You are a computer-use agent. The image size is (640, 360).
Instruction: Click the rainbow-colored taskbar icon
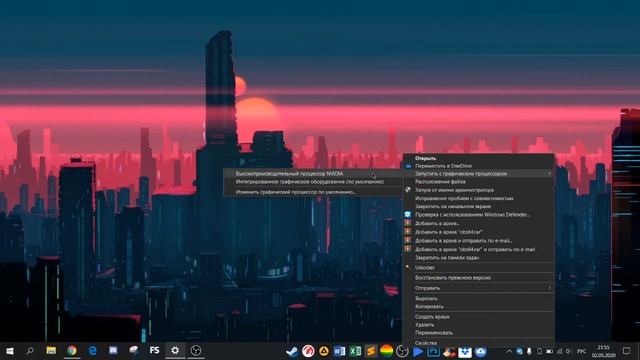click(x=387, y=351)
